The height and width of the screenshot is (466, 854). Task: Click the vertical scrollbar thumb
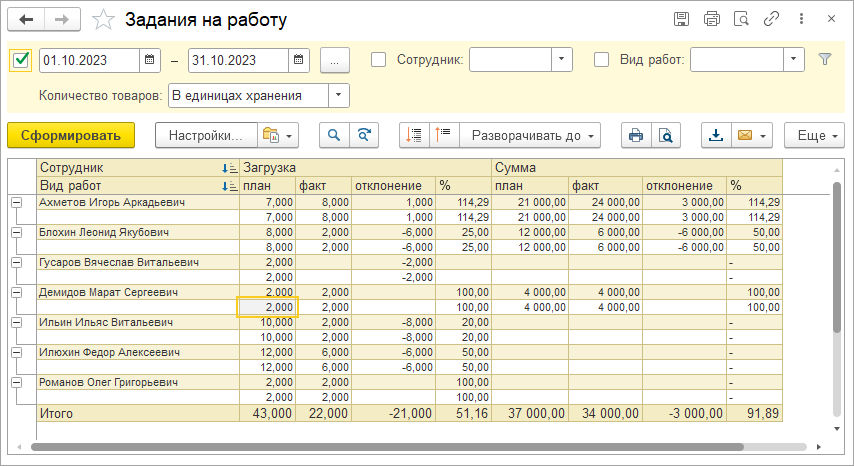point(837,257)
